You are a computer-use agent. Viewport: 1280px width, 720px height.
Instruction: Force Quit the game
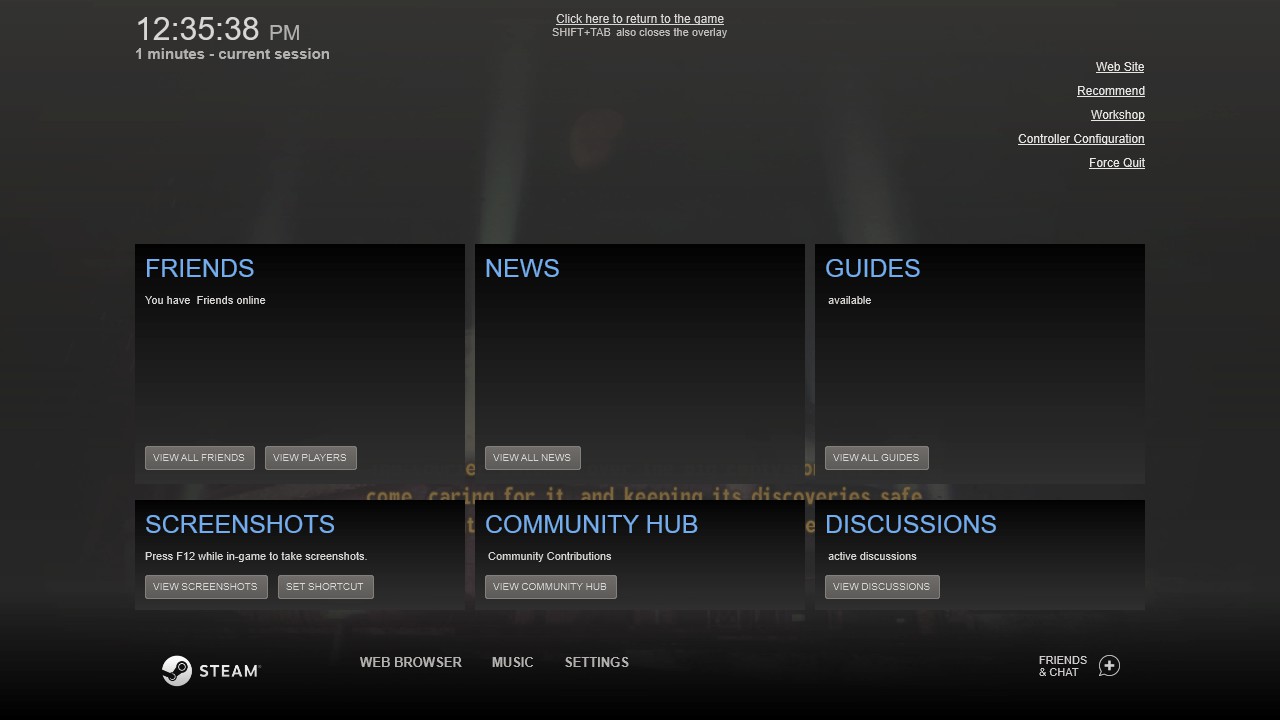1117,163
